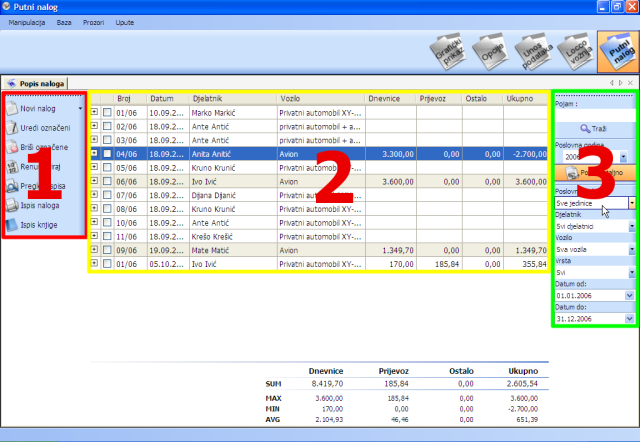Open Vrsta Svi dropdown

(x=632, y=272)
